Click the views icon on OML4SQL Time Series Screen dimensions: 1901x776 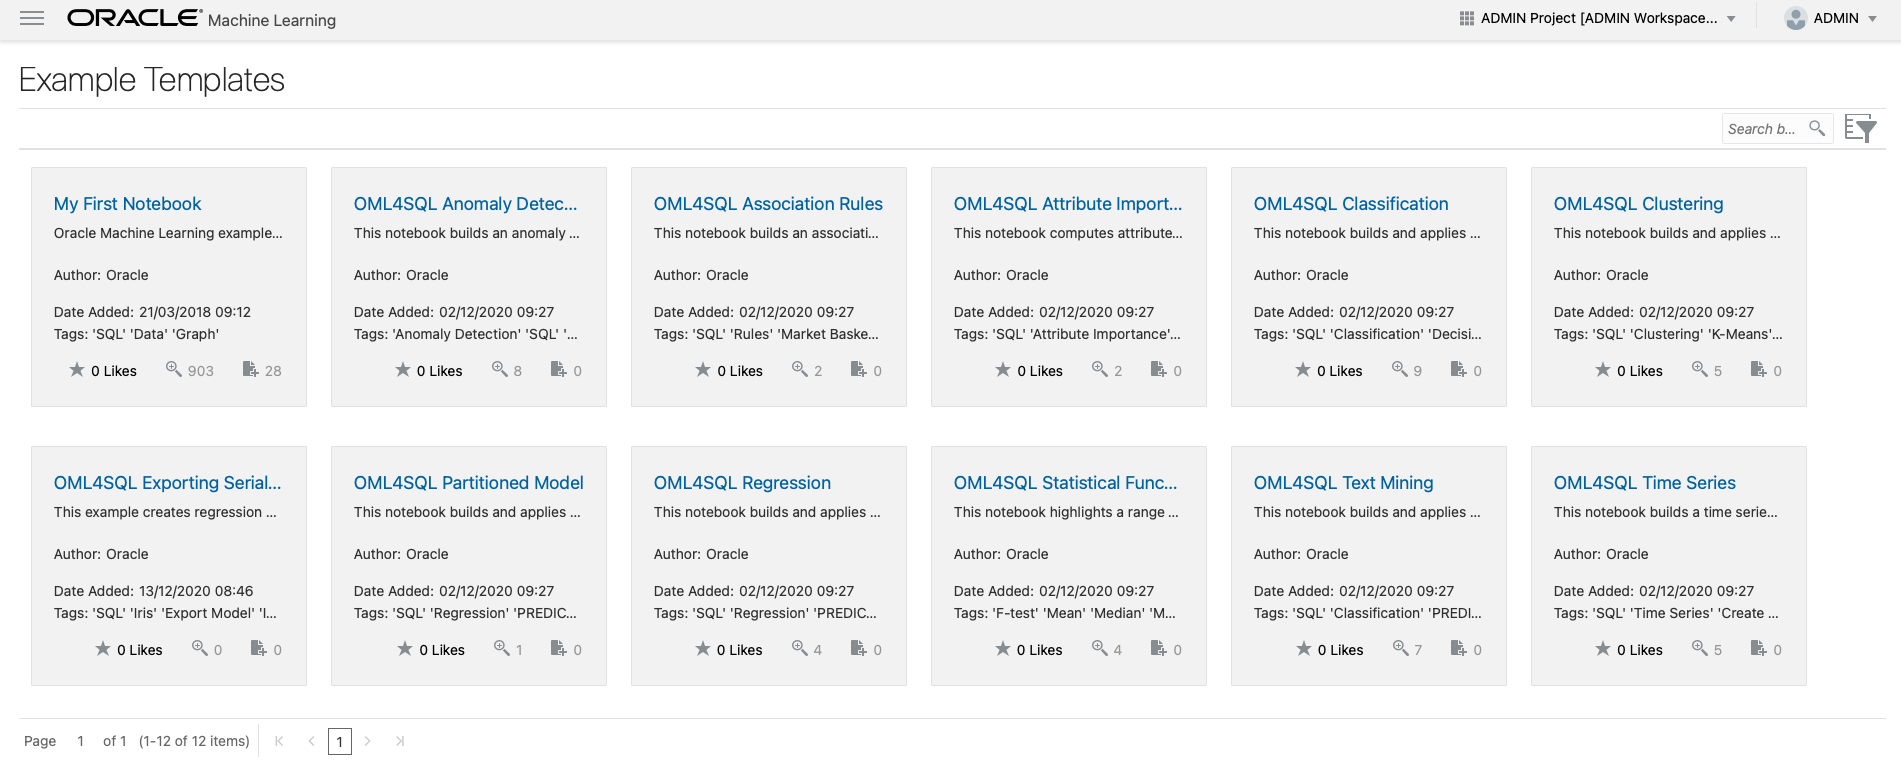[1700, 648]
